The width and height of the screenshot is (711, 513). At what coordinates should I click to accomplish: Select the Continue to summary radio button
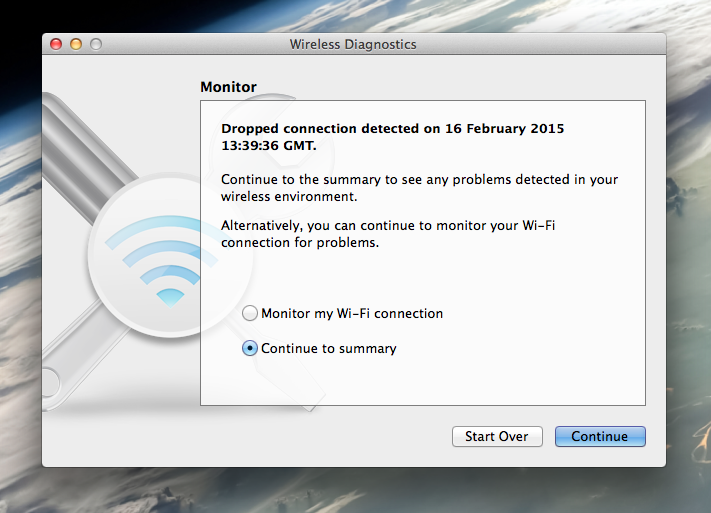click(250, 349)
